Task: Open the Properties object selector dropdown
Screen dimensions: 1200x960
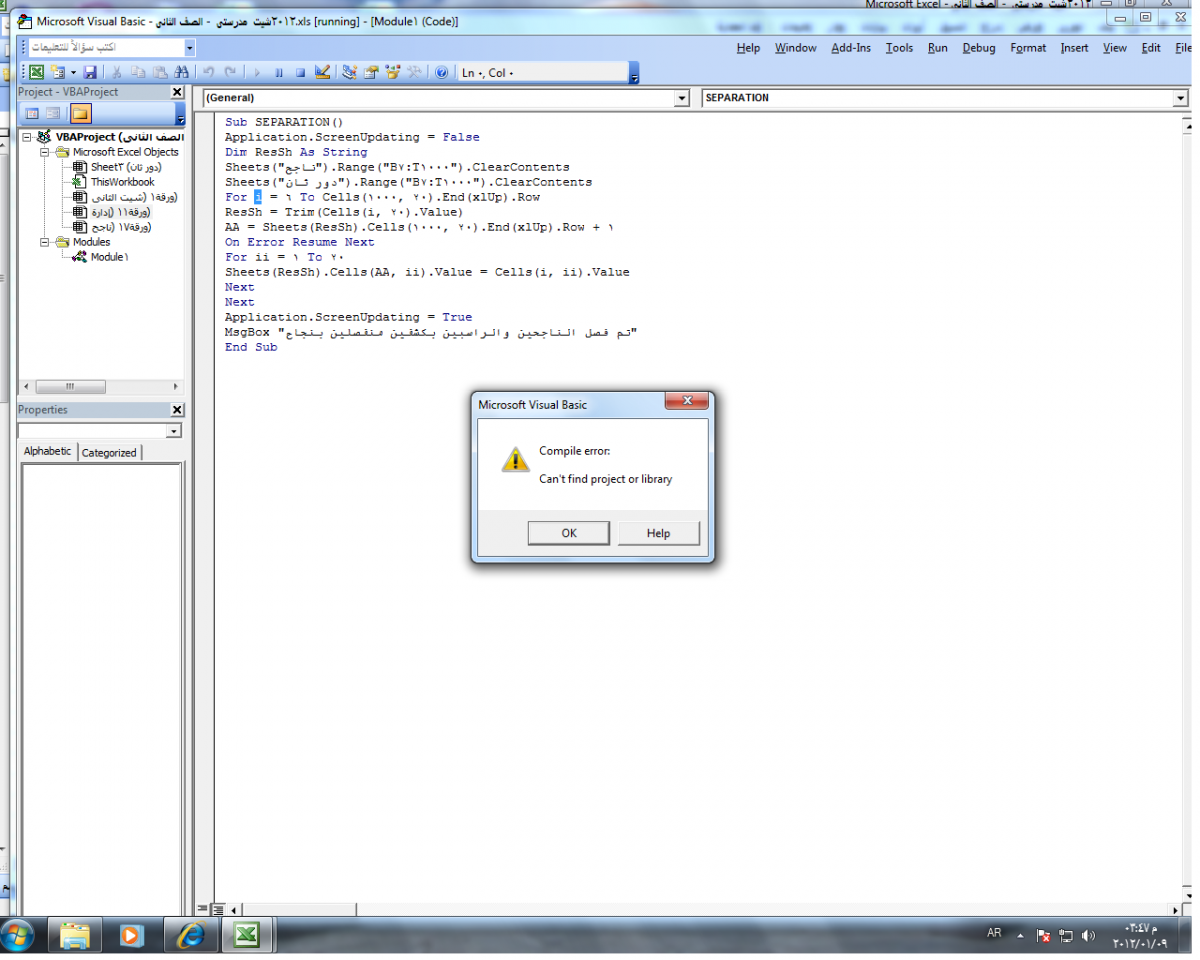Action: pyautogui.click(x=174, y=431)
